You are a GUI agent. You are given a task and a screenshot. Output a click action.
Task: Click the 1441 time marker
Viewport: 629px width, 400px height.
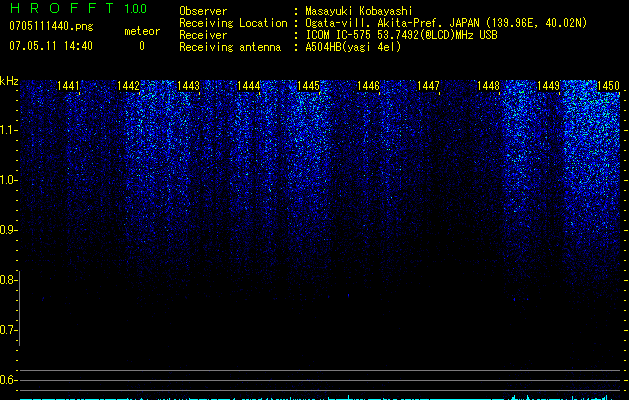69,86
